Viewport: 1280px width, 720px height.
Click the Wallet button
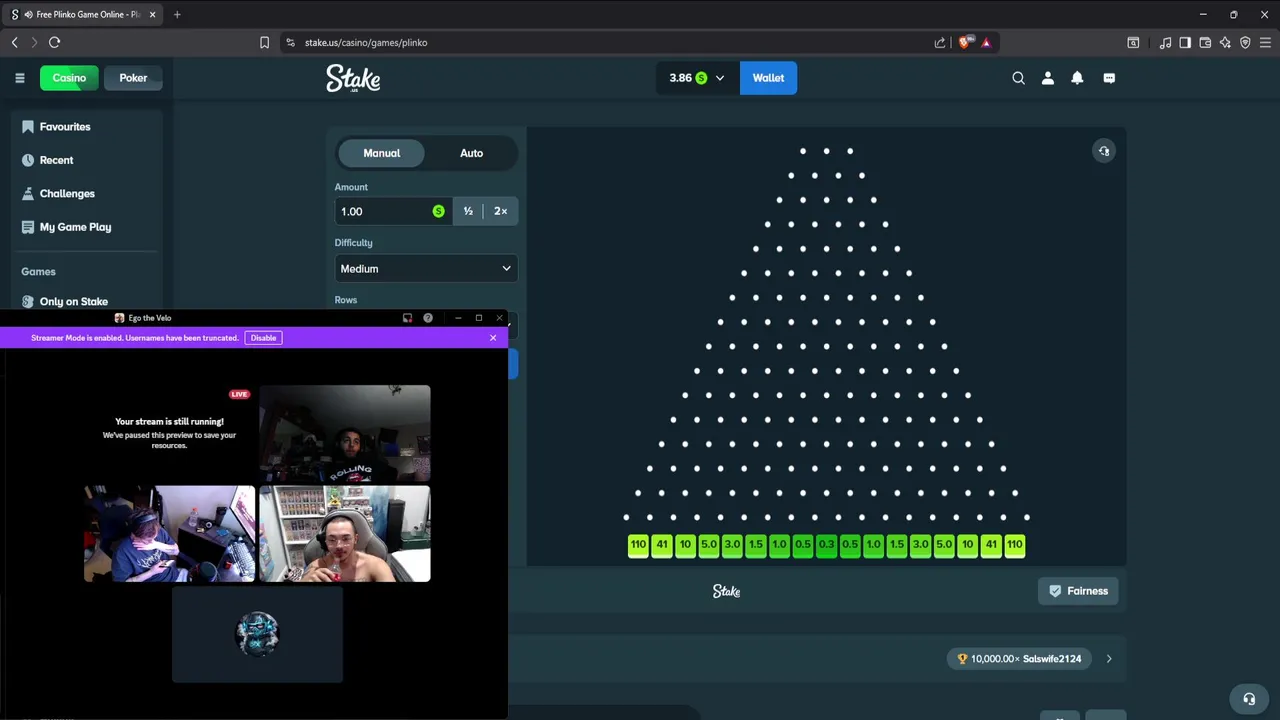pyautogui.click(x=768, y=78)
